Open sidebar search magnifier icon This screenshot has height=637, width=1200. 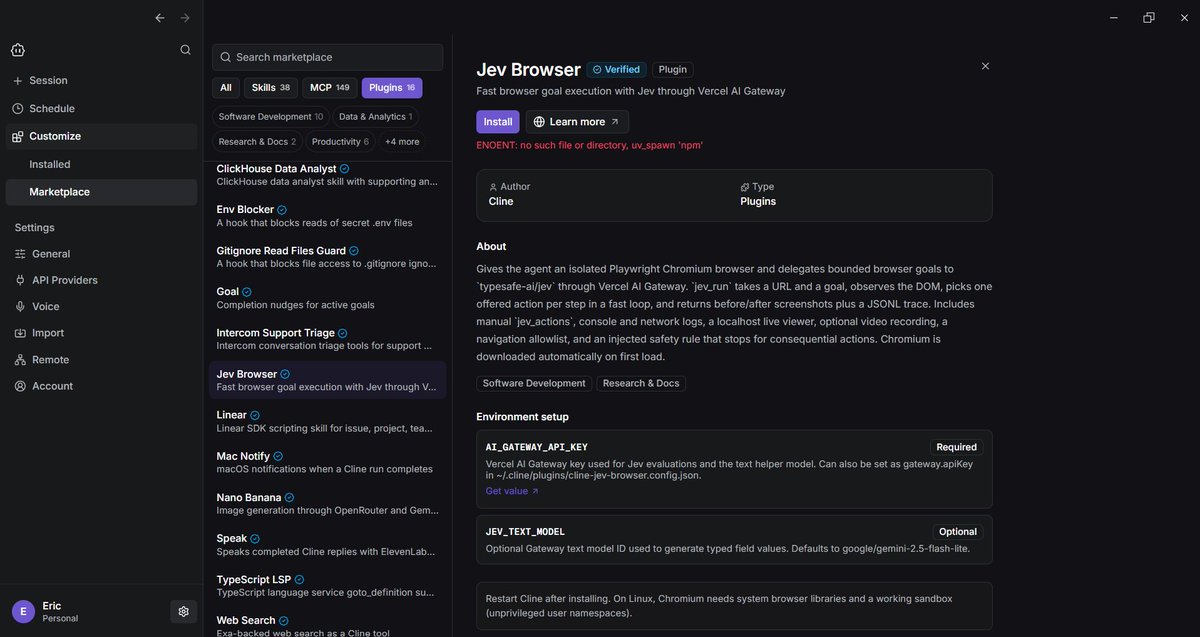click(x=185, y=50)
